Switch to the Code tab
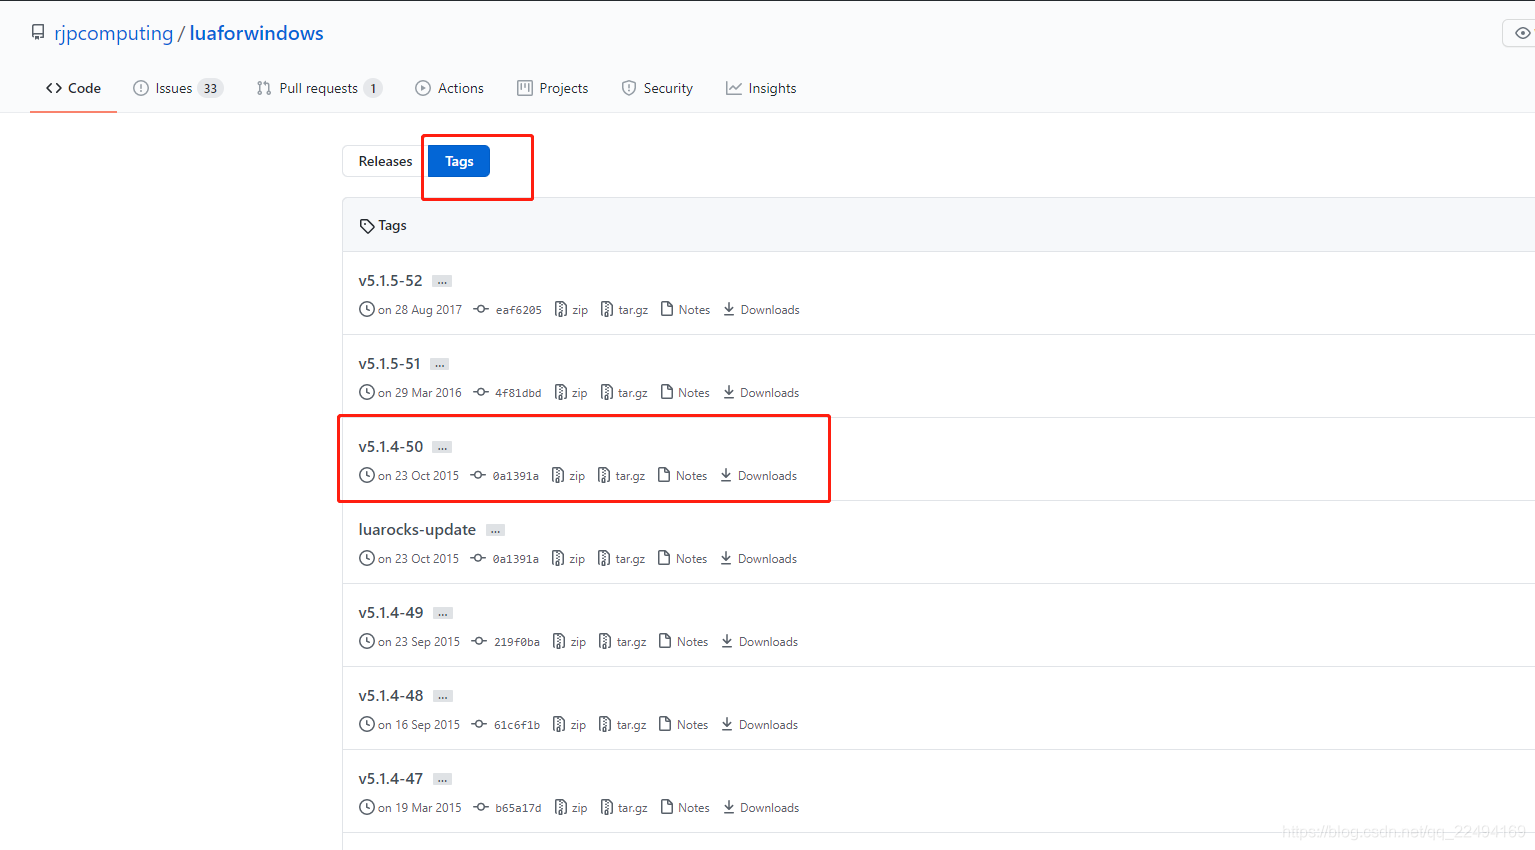This screenshot has height=850, width=1535. [x=73, y=88]
